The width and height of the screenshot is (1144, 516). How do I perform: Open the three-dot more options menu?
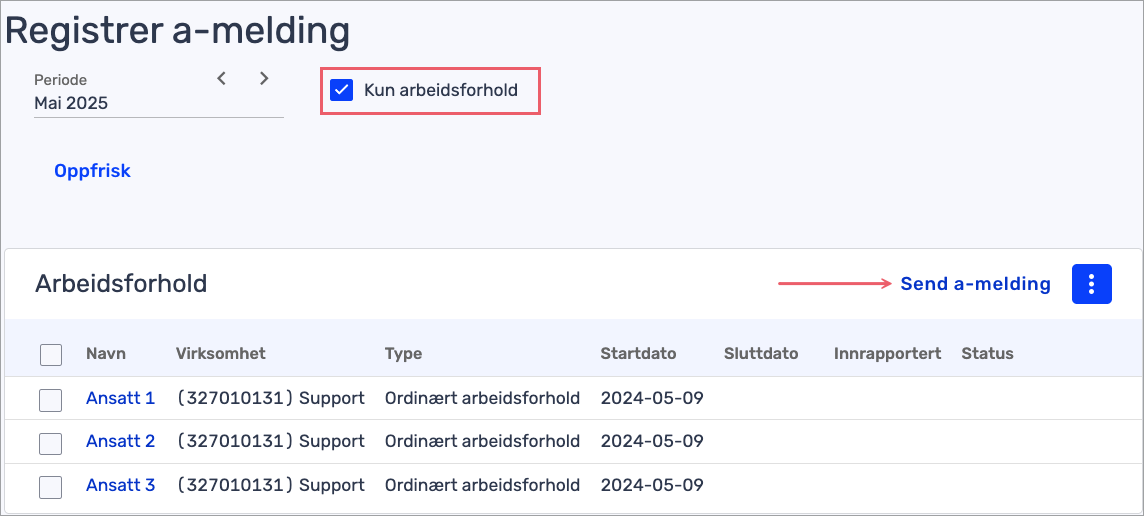(1091, 284)
